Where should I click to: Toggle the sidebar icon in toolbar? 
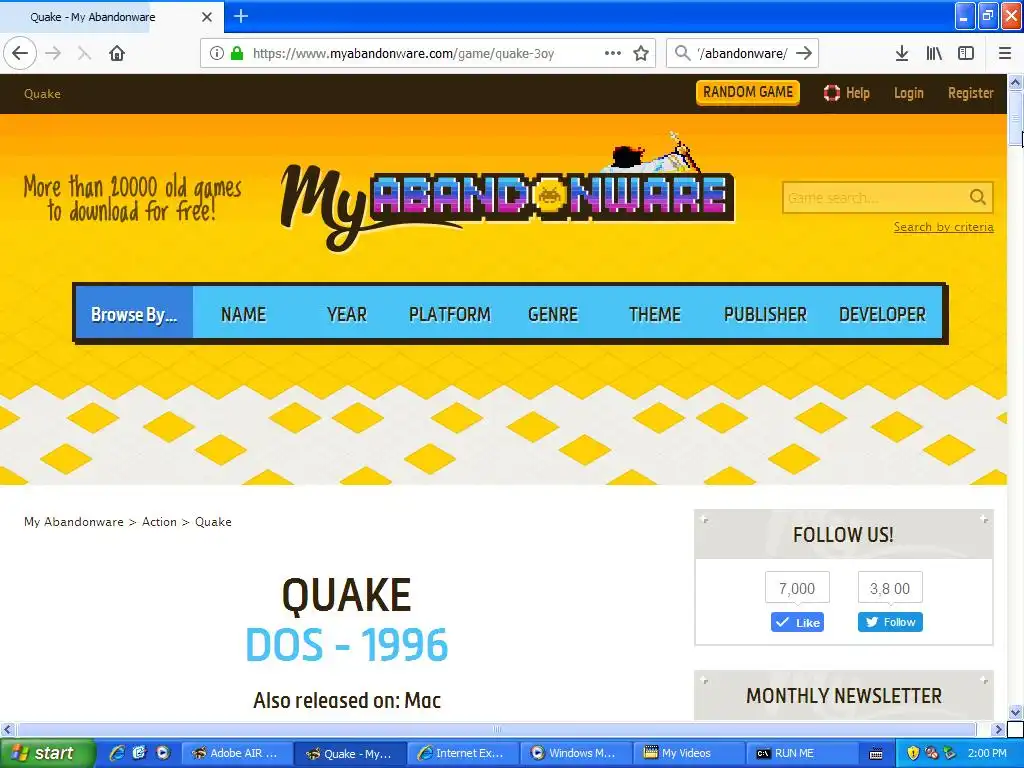point(966,54)
